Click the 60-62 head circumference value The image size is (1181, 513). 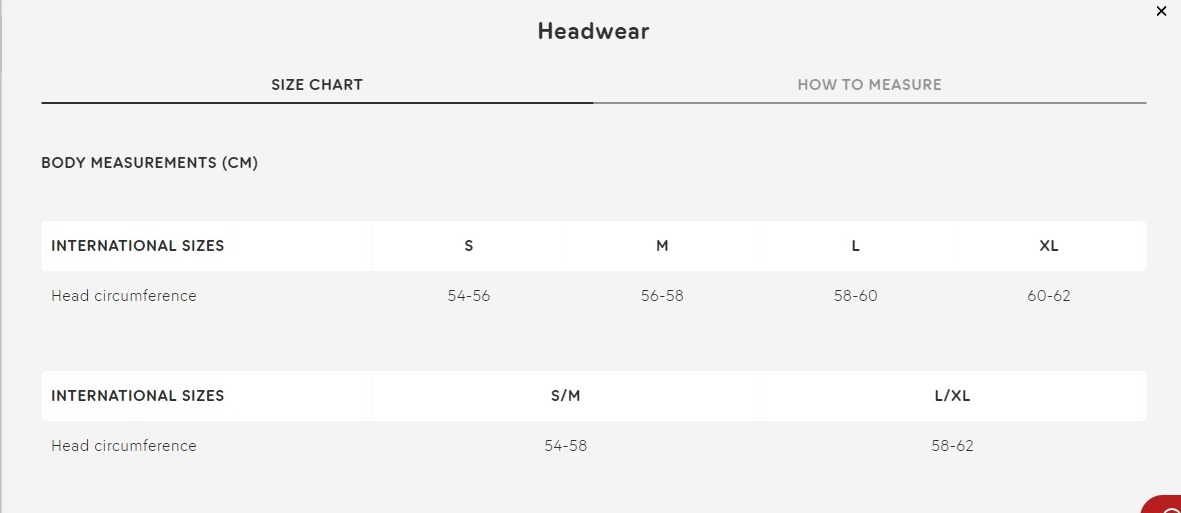pyautogui.click(x=1048, y=296)
